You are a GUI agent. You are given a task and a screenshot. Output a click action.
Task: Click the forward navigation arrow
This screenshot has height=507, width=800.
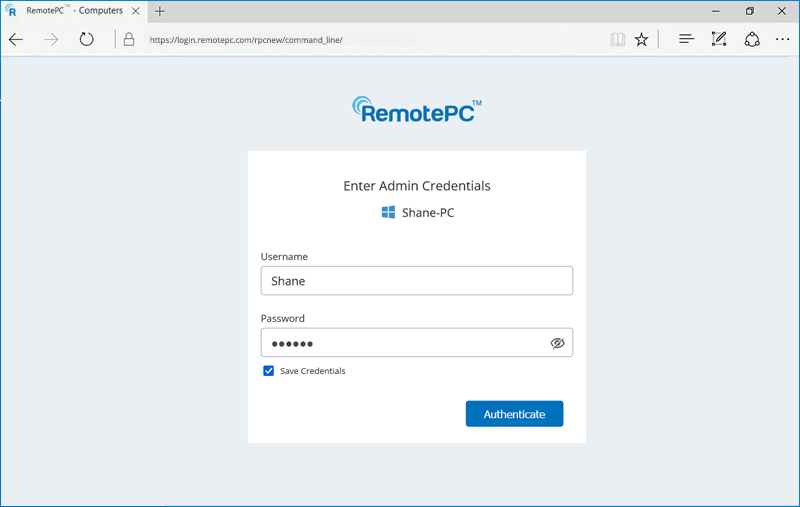(x=51, y=40)
